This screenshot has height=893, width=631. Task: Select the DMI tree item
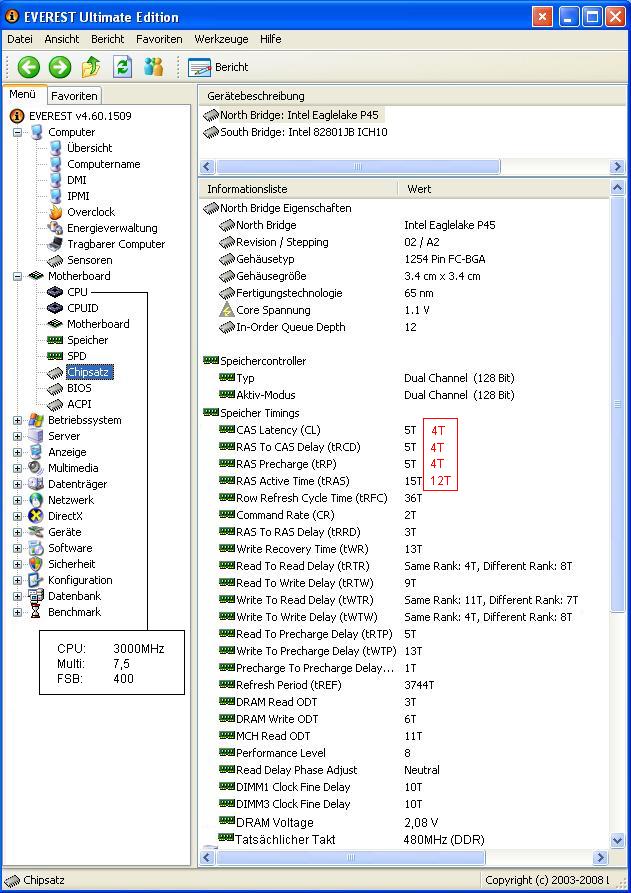click(77, 180)
